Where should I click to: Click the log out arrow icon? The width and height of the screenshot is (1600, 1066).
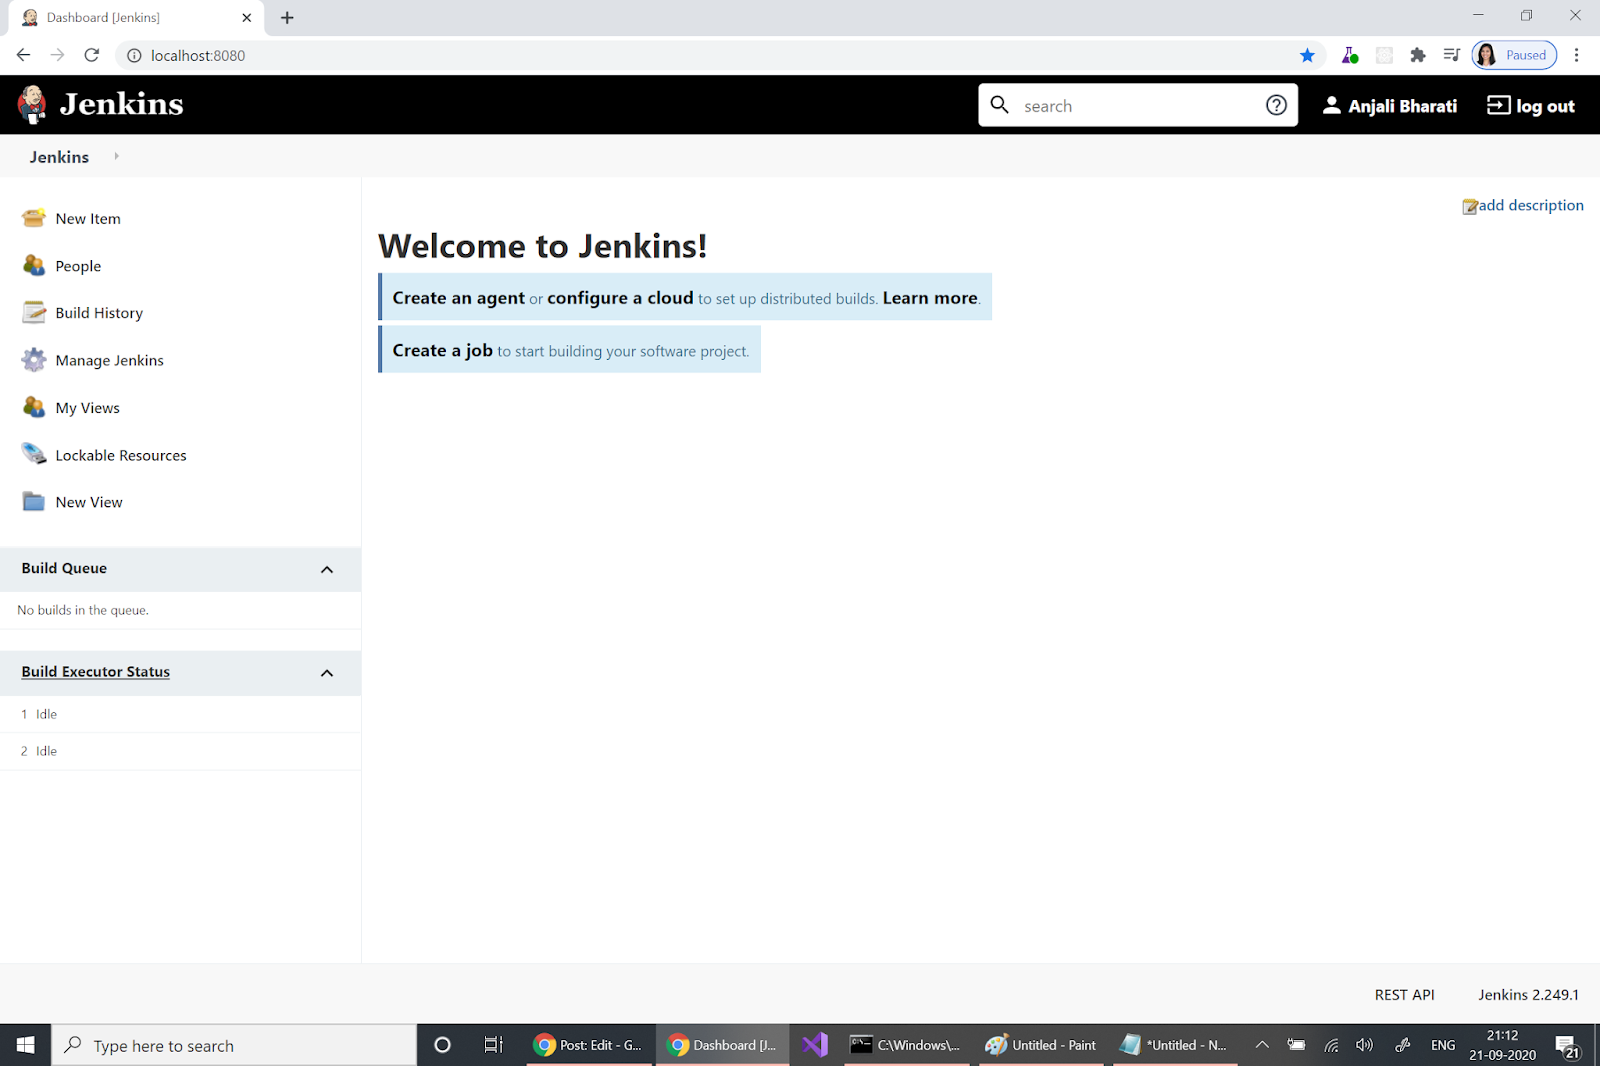[x=1498, y=105]
